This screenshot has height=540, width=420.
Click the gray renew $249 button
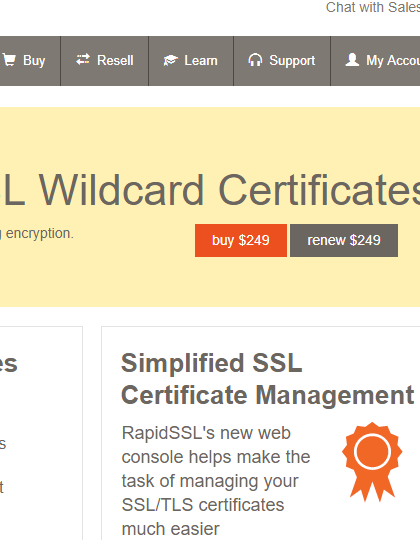coord(344,240)
